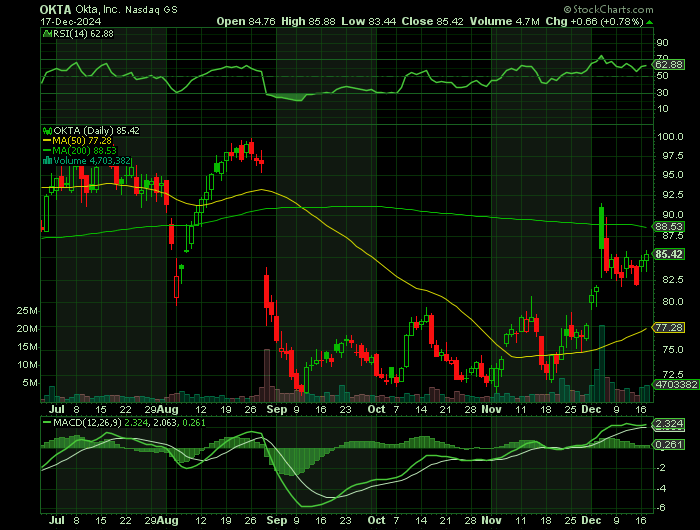This screenshot has height=530, width=700.
Task: Click the 4703382 volume tag on the right axis
Action: [675, 384]
